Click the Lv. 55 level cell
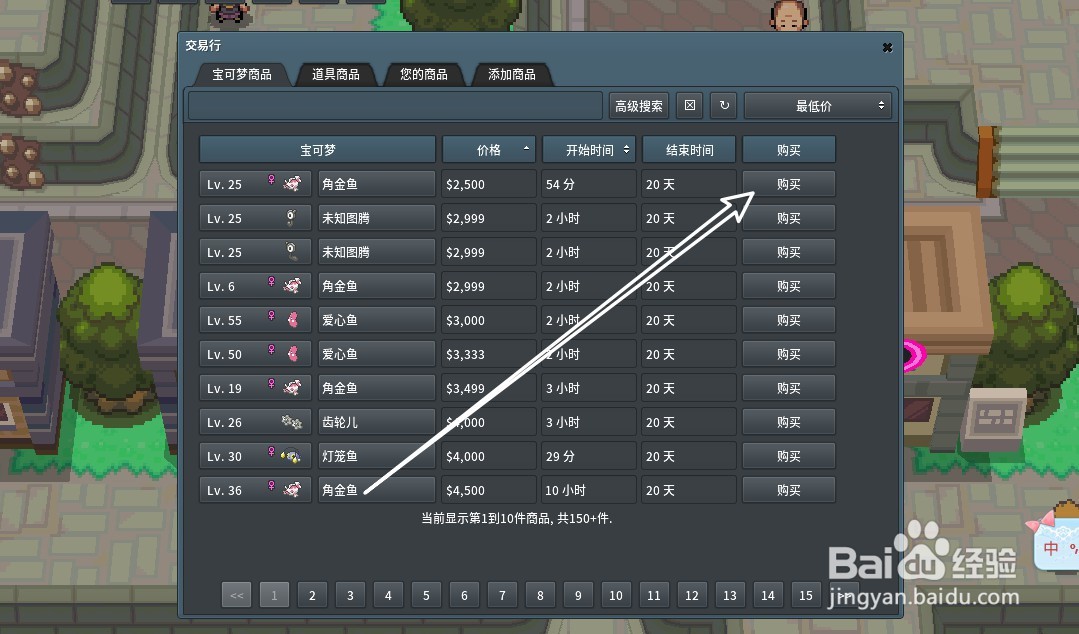Screen dimensions: 1079x634 point(255,319)
